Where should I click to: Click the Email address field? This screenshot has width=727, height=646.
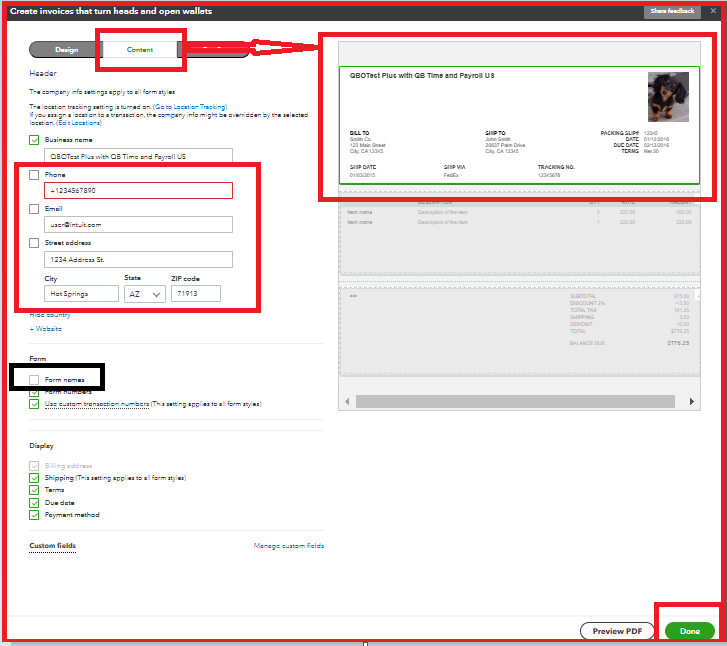pos(138,224)
